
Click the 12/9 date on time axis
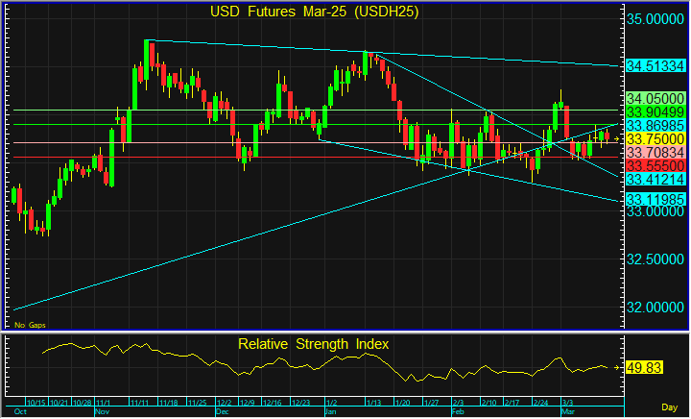coord(247,403)
